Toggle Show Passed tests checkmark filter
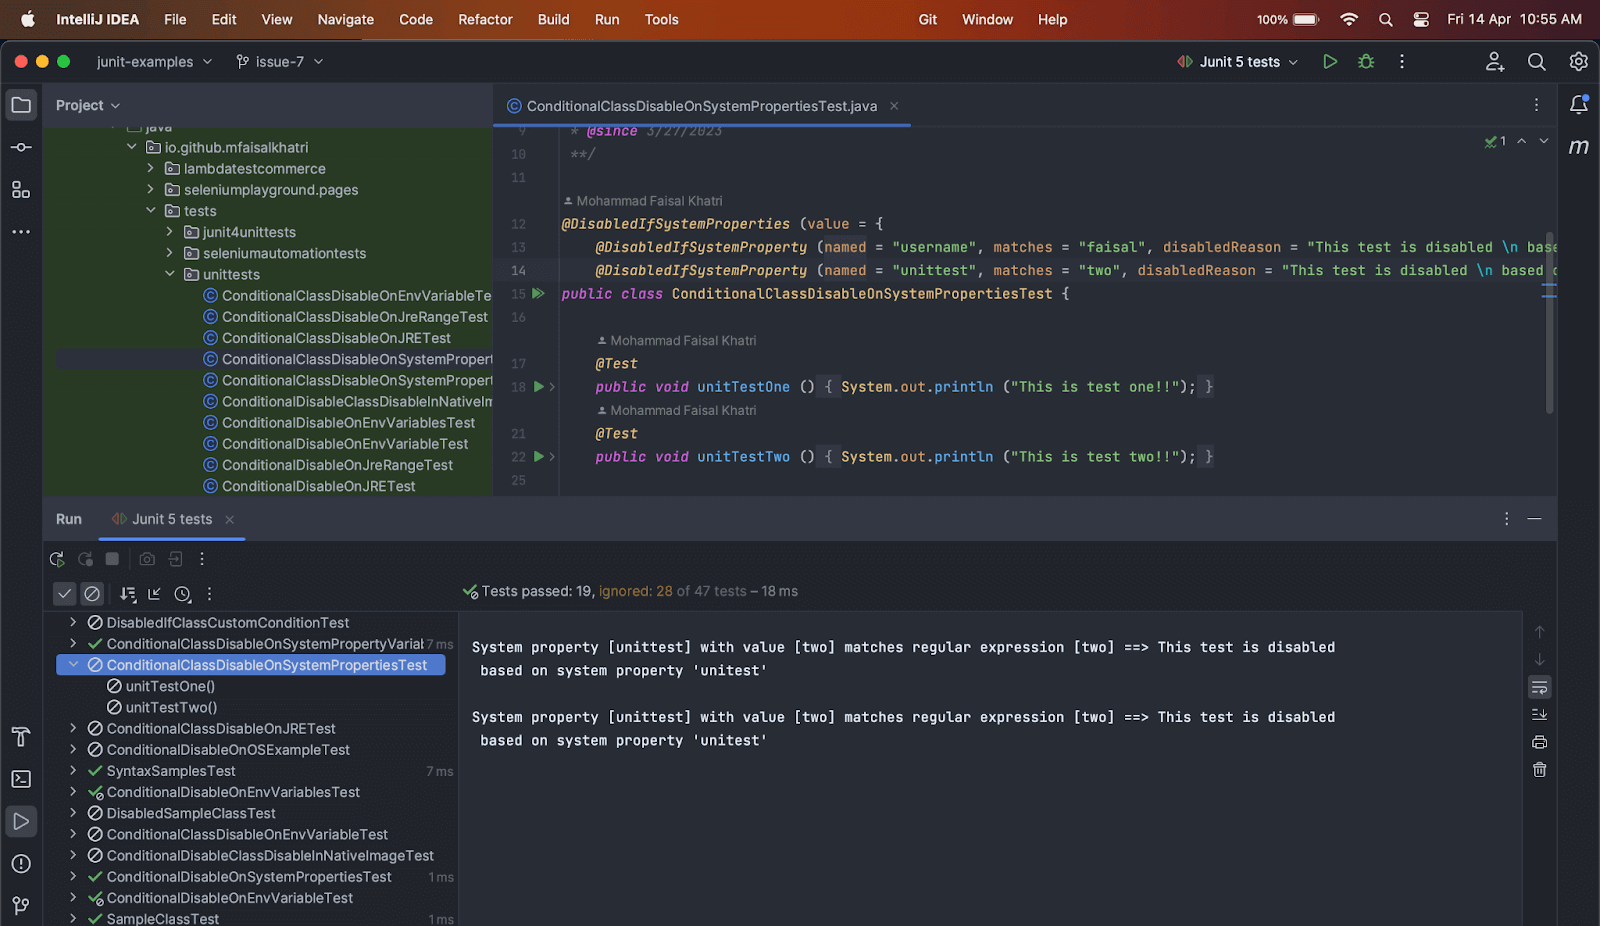The height and width of the screenshot is (926, 1600). (64, 593)
